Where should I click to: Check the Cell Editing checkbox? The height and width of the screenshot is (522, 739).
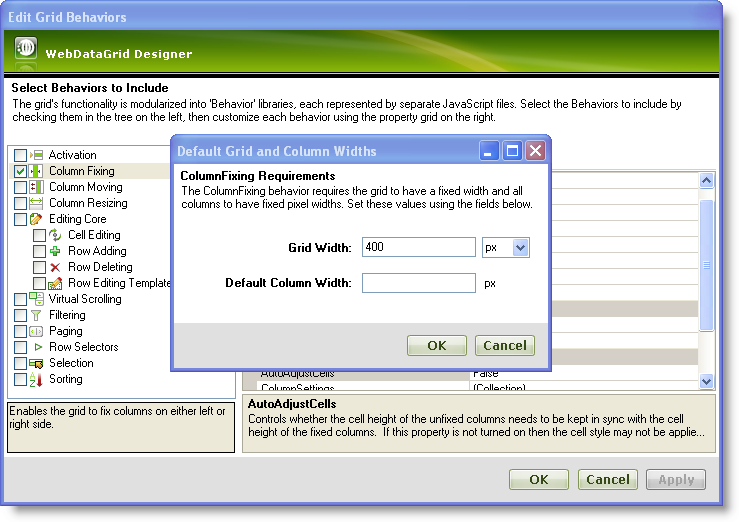coord(40,235)
